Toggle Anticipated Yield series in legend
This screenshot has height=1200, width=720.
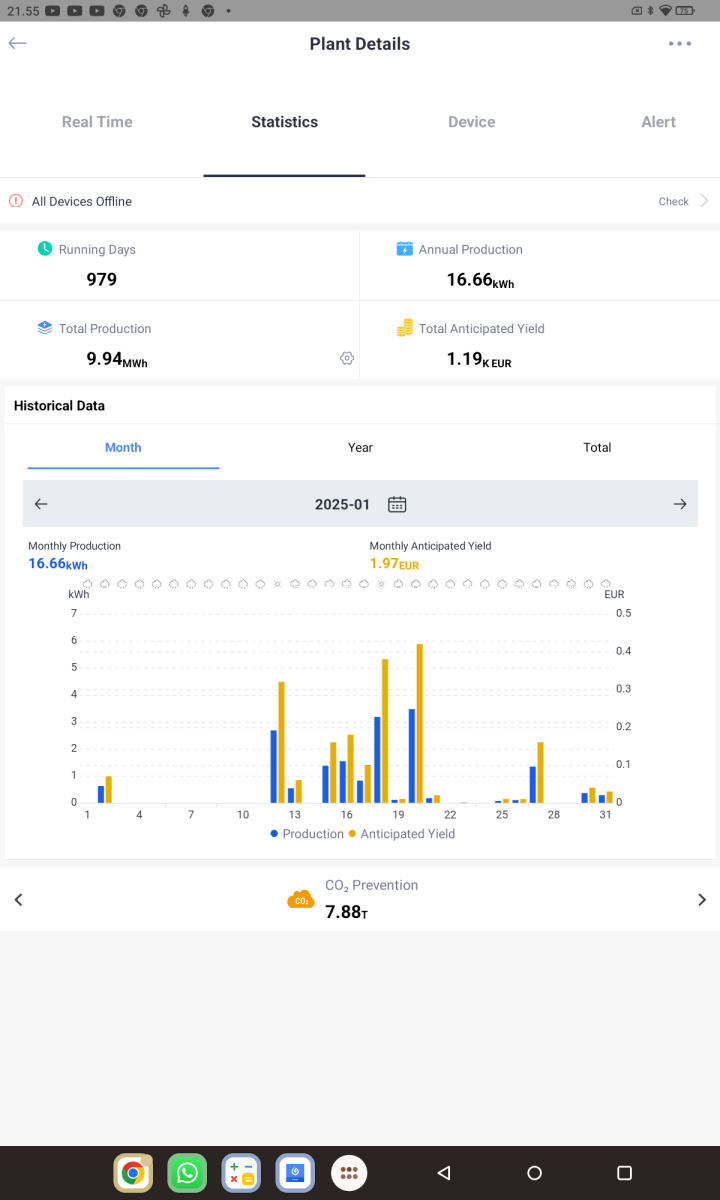point(401,834)
